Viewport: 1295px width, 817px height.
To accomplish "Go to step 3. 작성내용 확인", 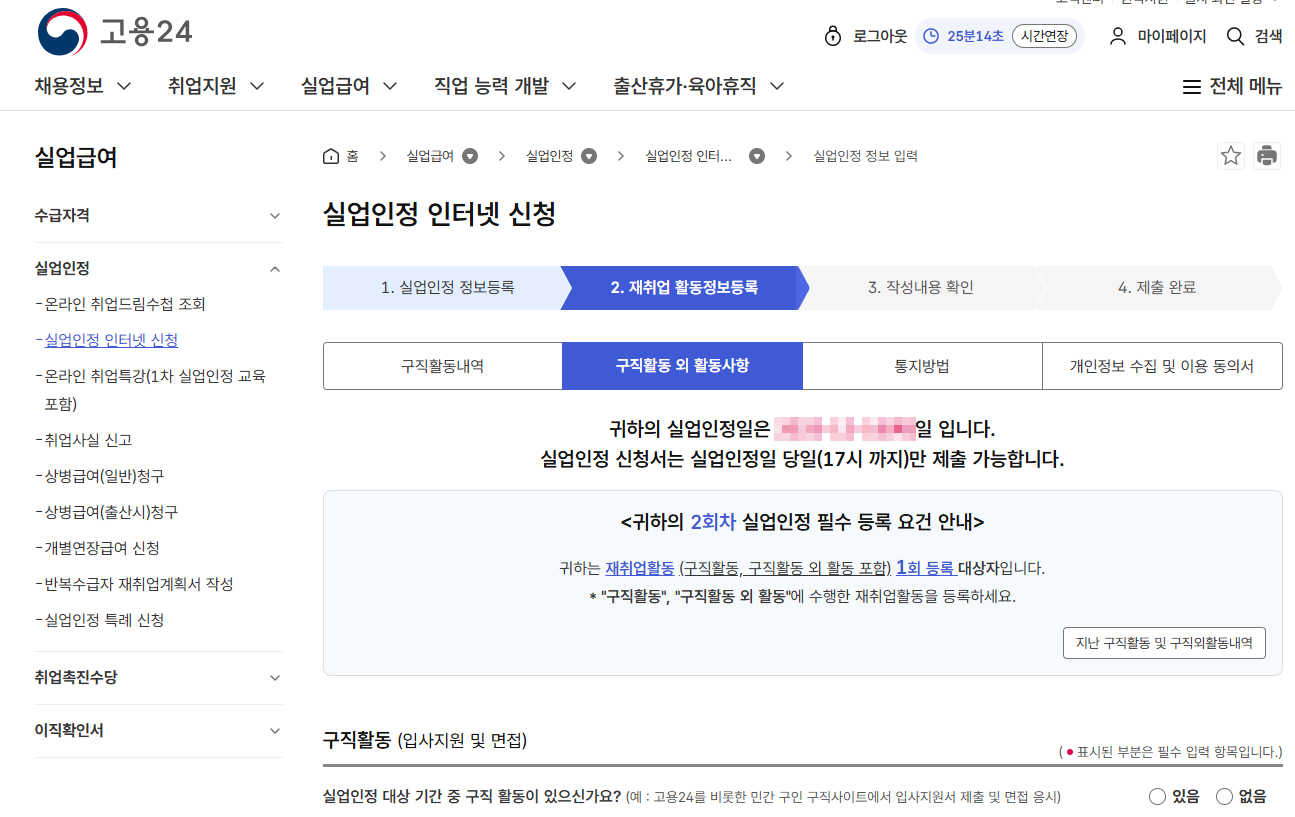I will (921, 288).
